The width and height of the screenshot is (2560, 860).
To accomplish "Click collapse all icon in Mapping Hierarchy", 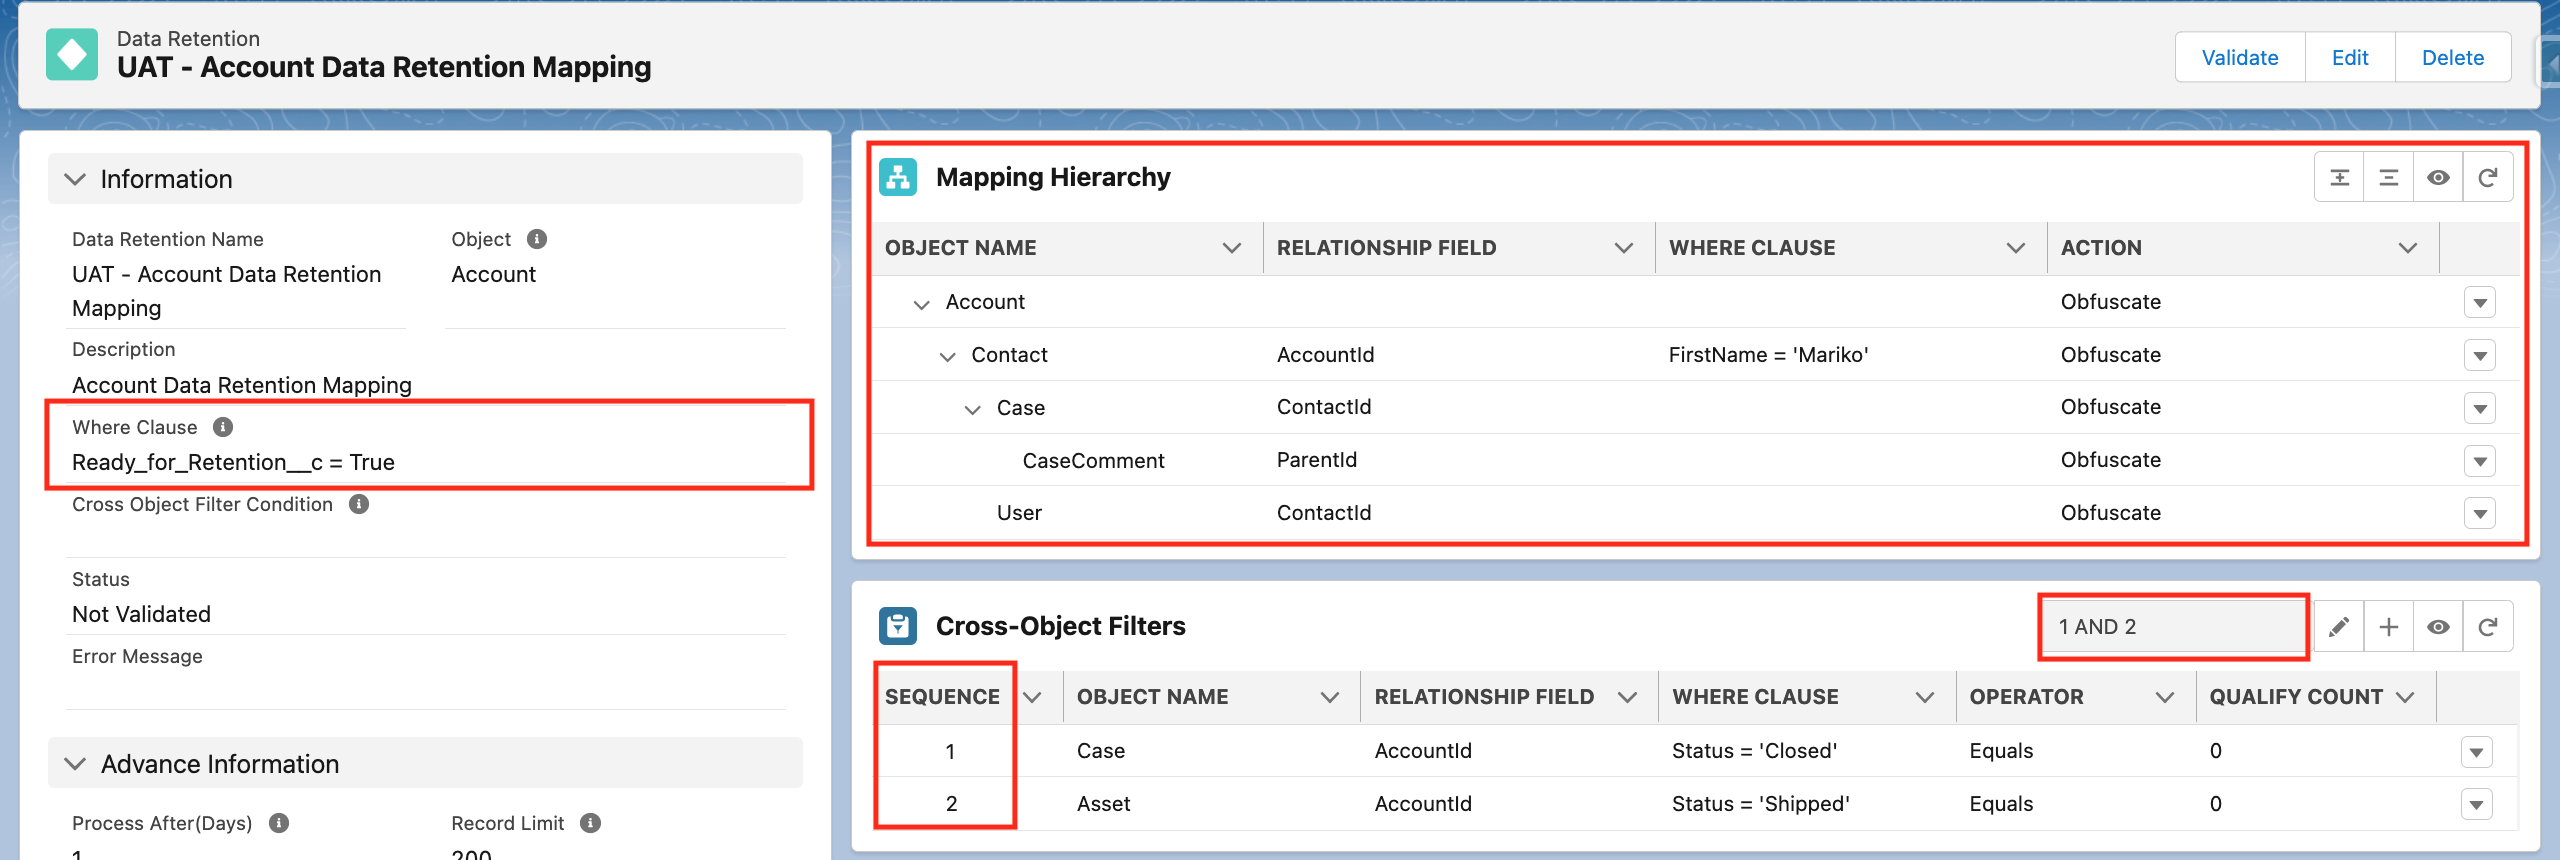I will 2388,178.
